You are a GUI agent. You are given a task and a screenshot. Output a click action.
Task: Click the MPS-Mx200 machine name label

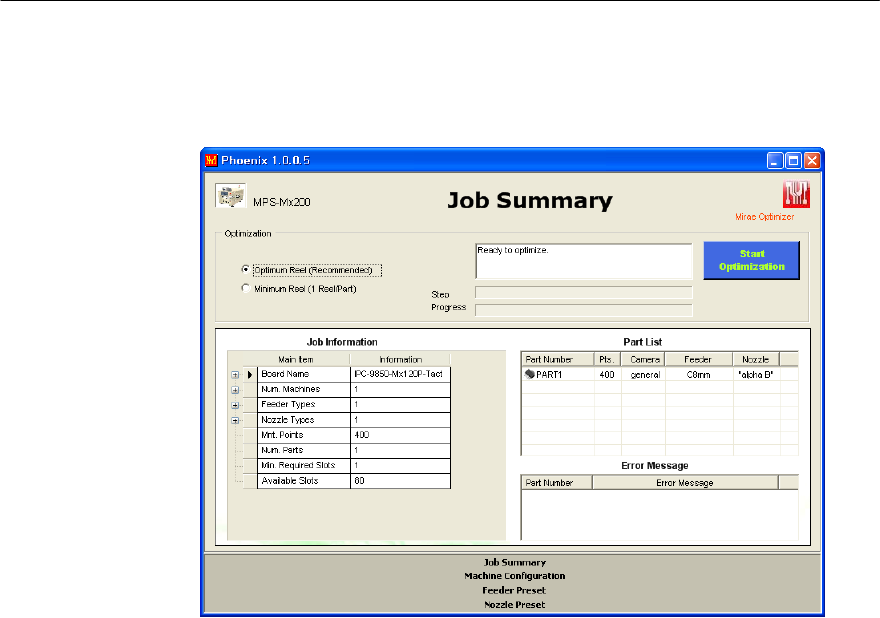pyautogui.click(x=282, y=202)
